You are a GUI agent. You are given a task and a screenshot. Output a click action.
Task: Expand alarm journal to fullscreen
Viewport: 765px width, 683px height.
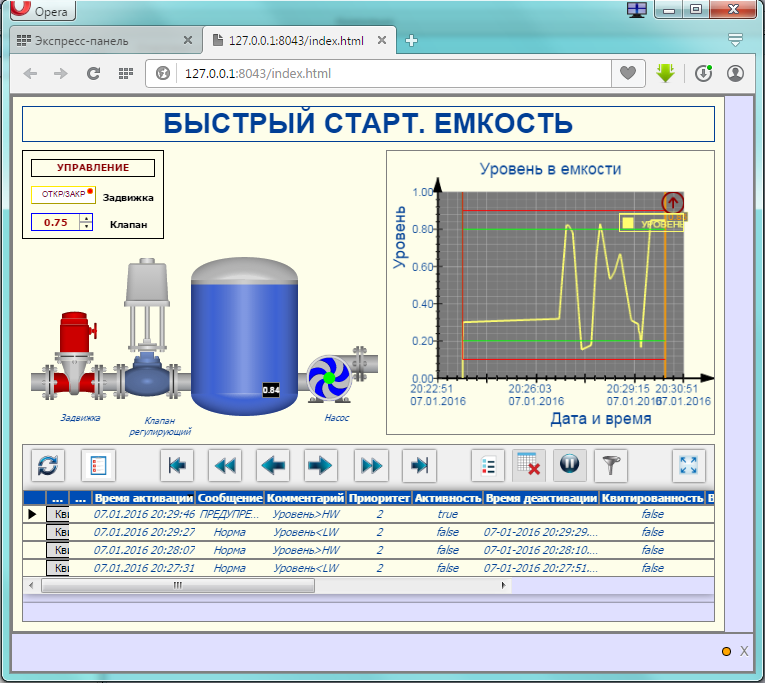(690, 465)
